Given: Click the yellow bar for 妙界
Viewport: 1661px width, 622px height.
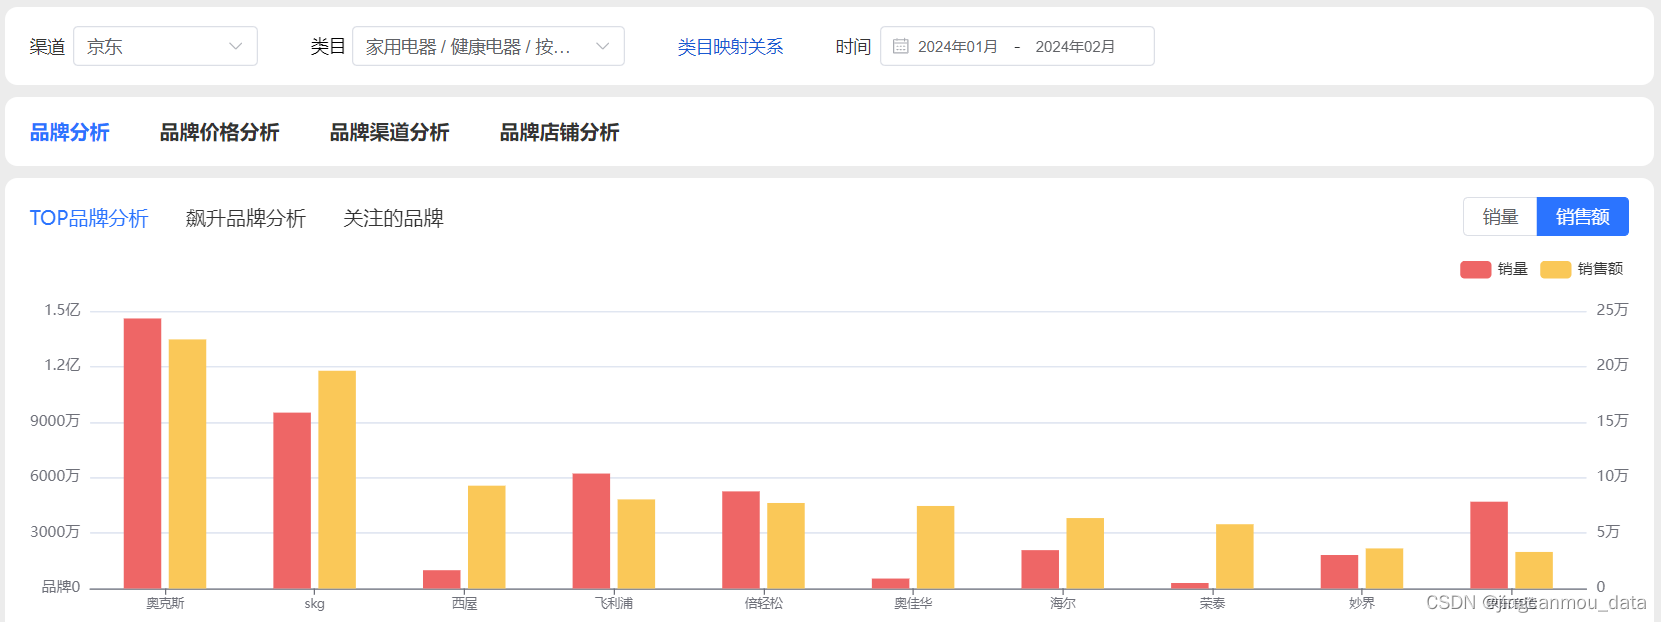Looking at the screenshot, I should 1384,568.
